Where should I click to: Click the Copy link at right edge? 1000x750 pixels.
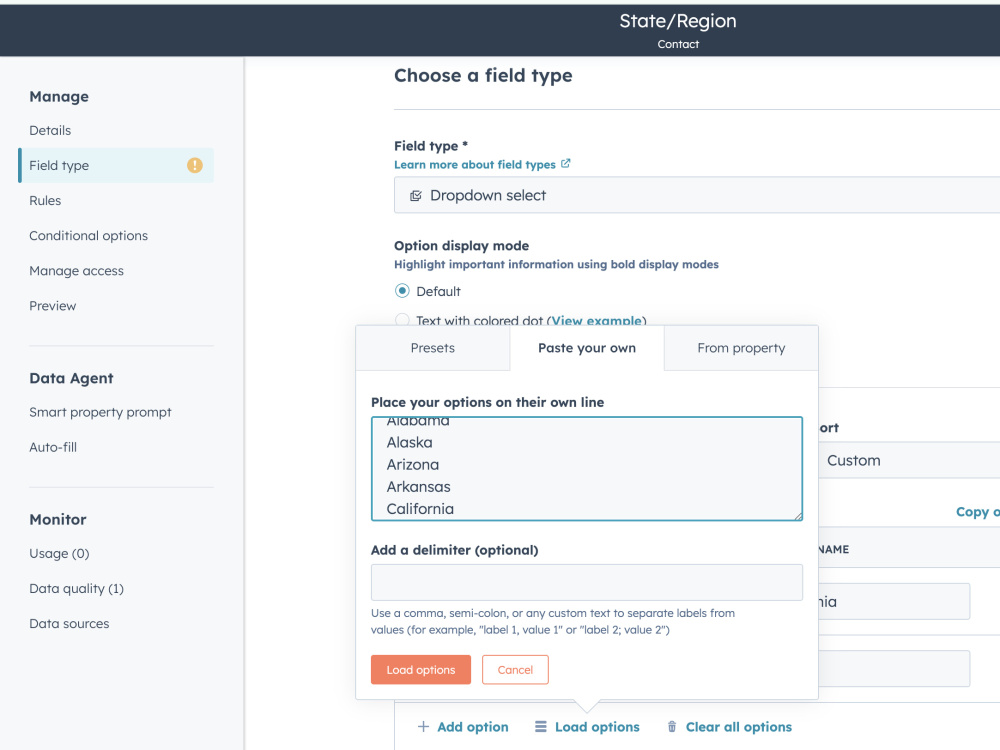(x=977, y=511)
